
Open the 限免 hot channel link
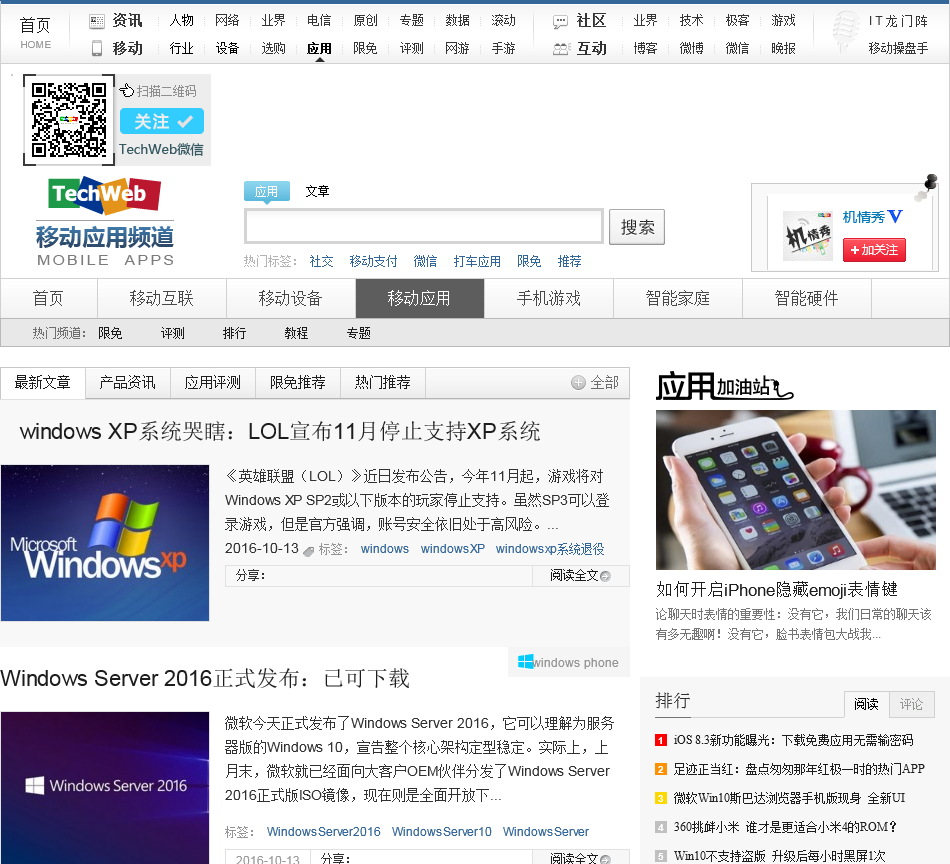pos(110,333)
